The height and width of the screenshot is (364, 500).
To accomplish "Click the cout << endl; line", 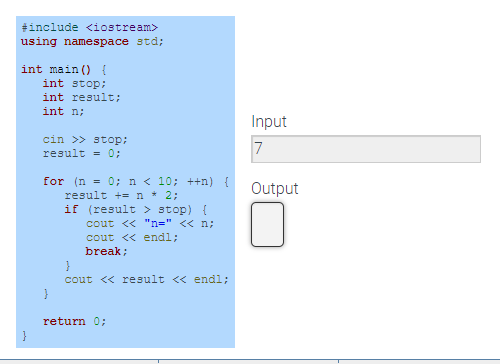I will pyautogui.click(x=132, y=237).
